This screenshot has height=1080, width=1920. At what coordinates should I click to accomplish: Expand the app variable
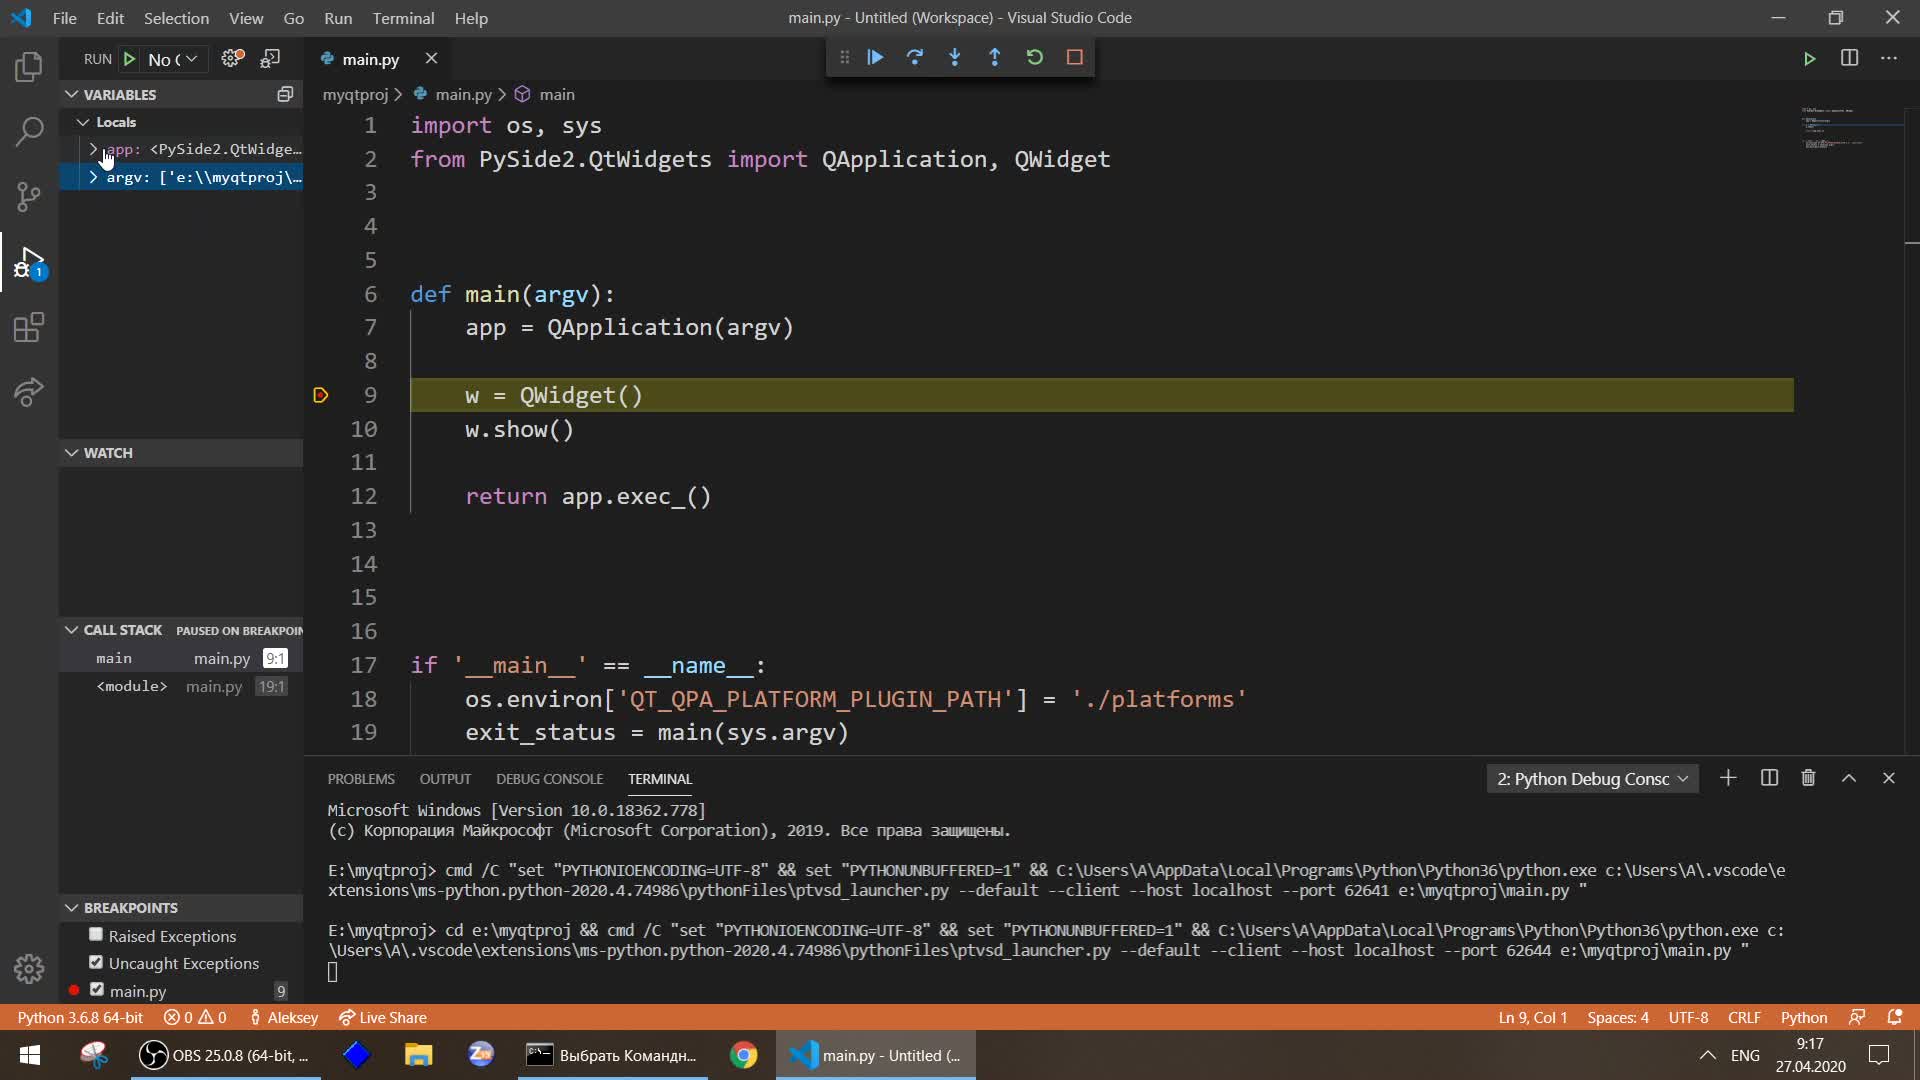tap(93, 149)
